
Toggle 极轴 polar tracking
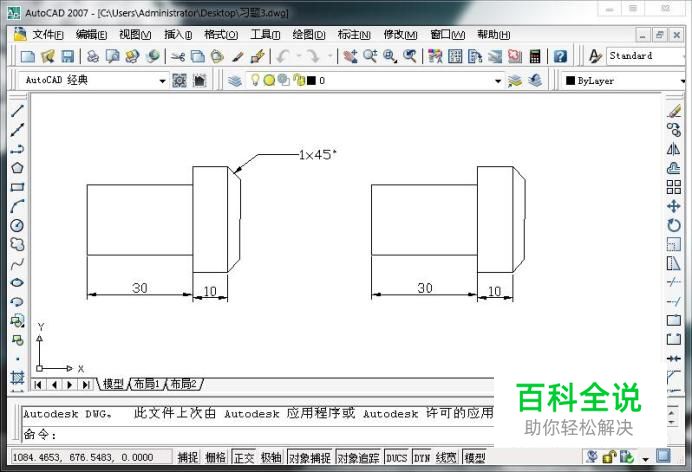[x=271, y=457]
